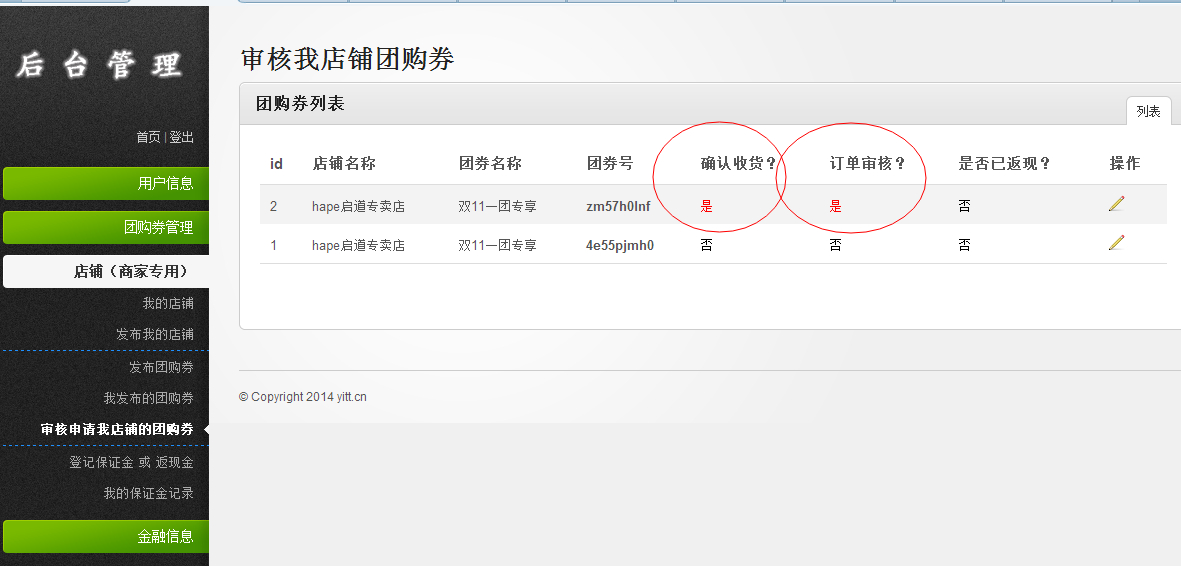Click the 后台管理 logo title

point(99,66)
